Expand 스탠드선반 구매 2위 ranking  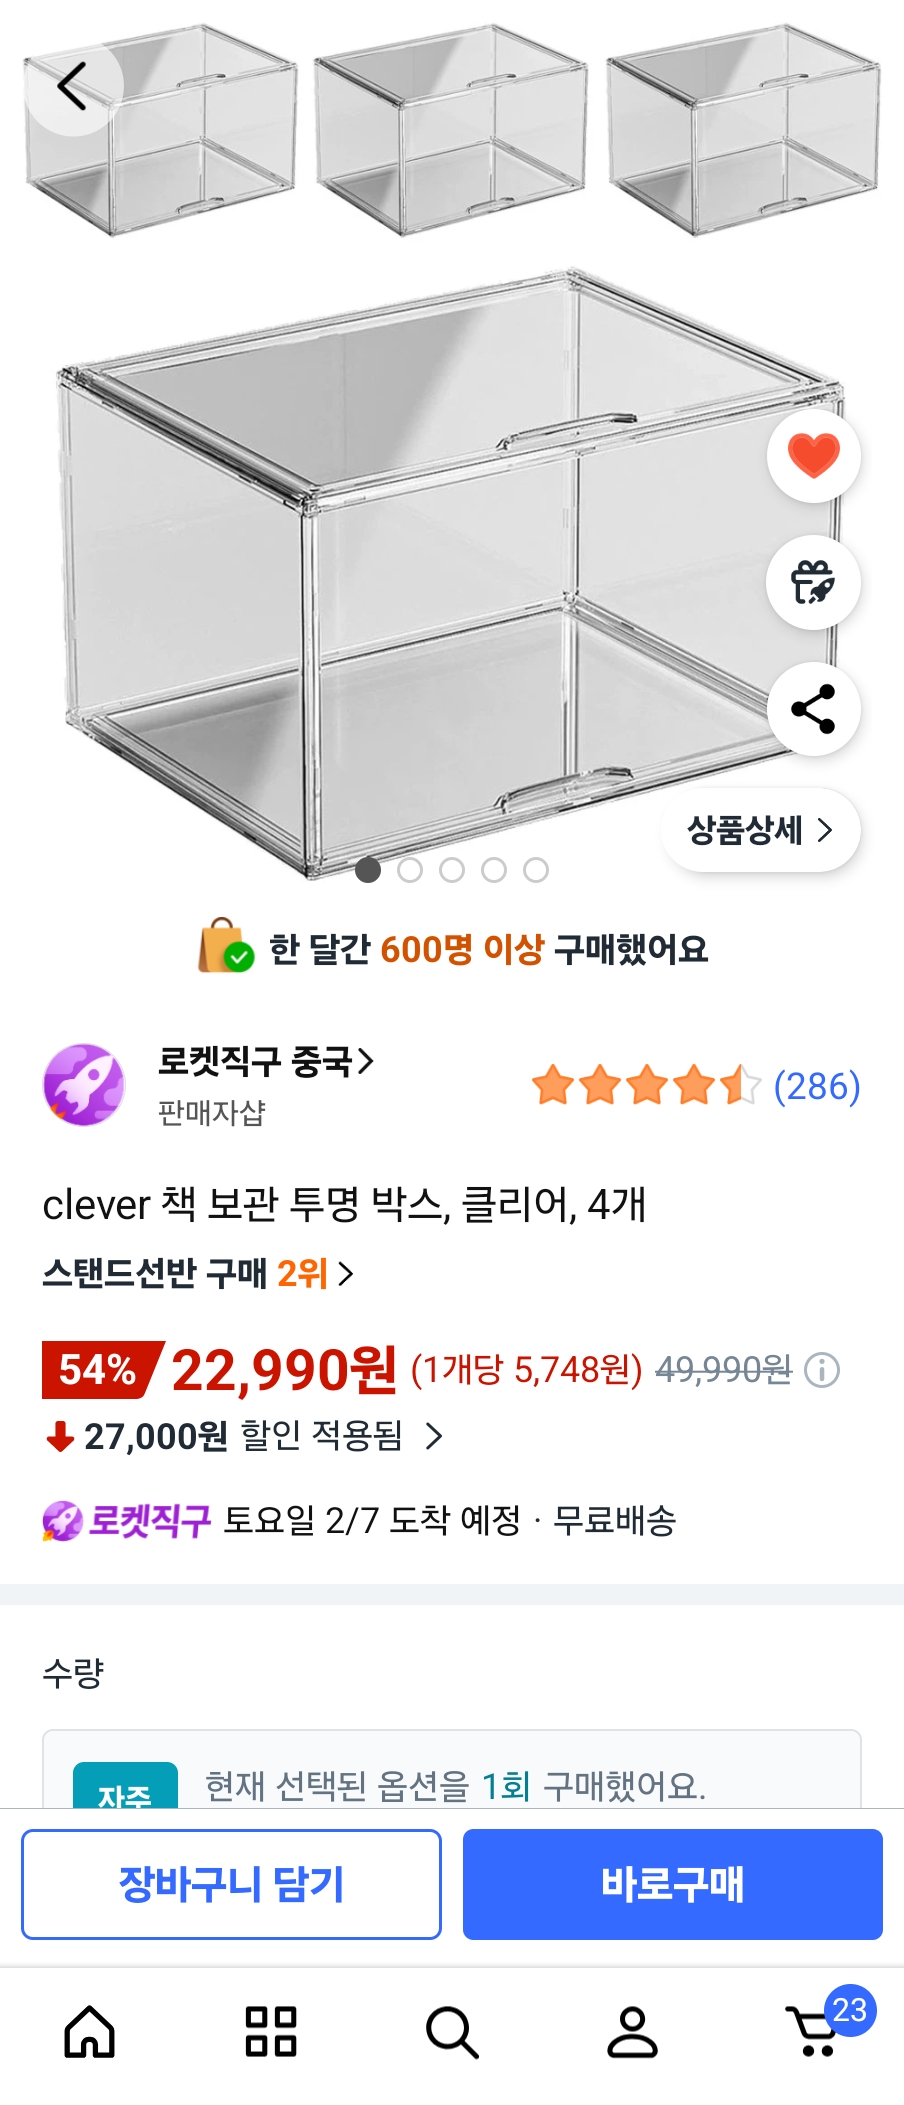198,1273
